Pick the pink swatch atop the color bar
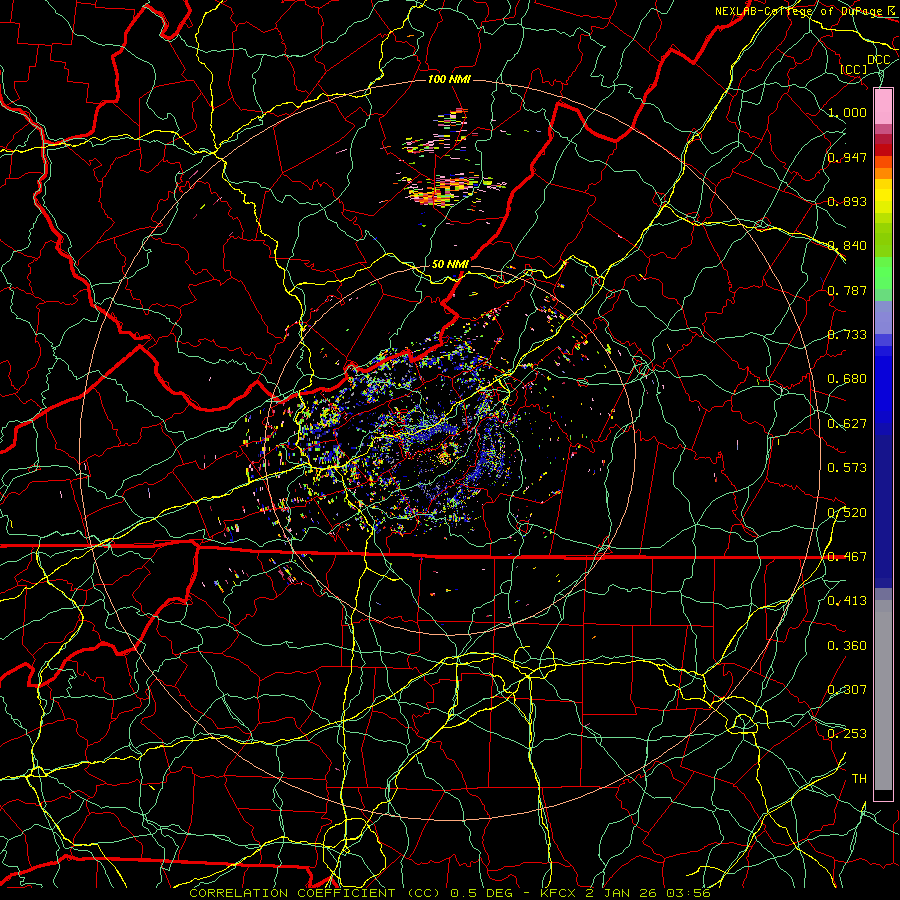This screenshot has width=900, height=900. tap(883, 107)
